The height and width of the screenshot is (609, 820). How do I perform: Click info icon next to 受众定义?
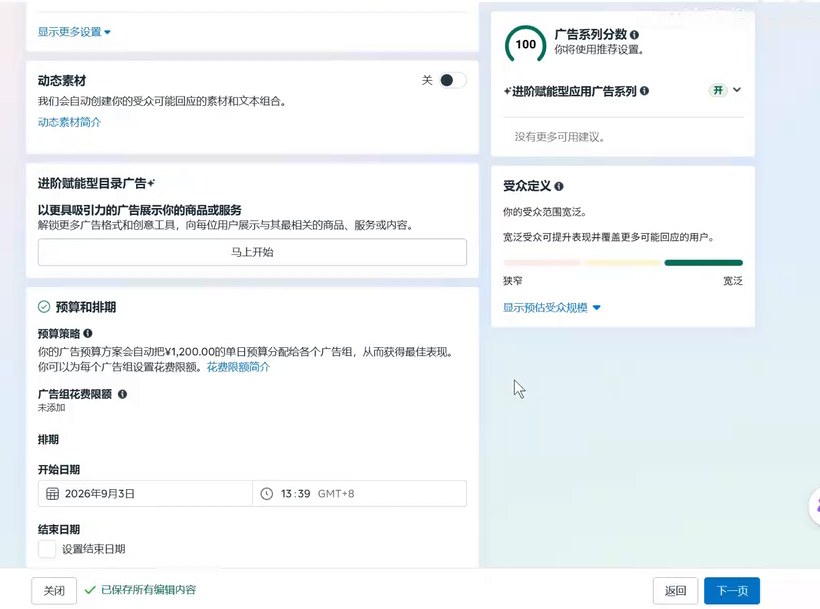tap(559, 186)
